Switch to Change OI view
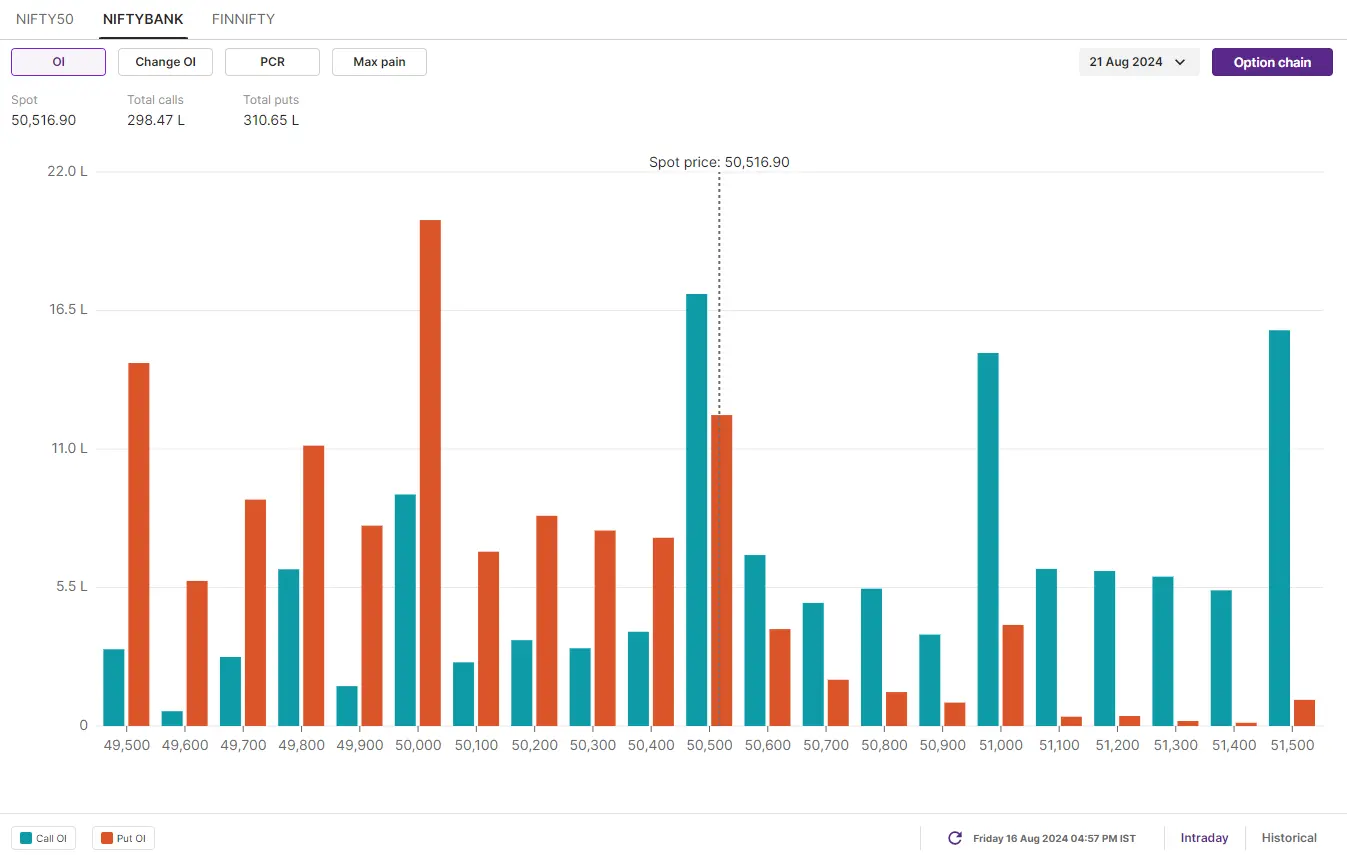Screen dimensions: 1347x855 click(166, 62)
